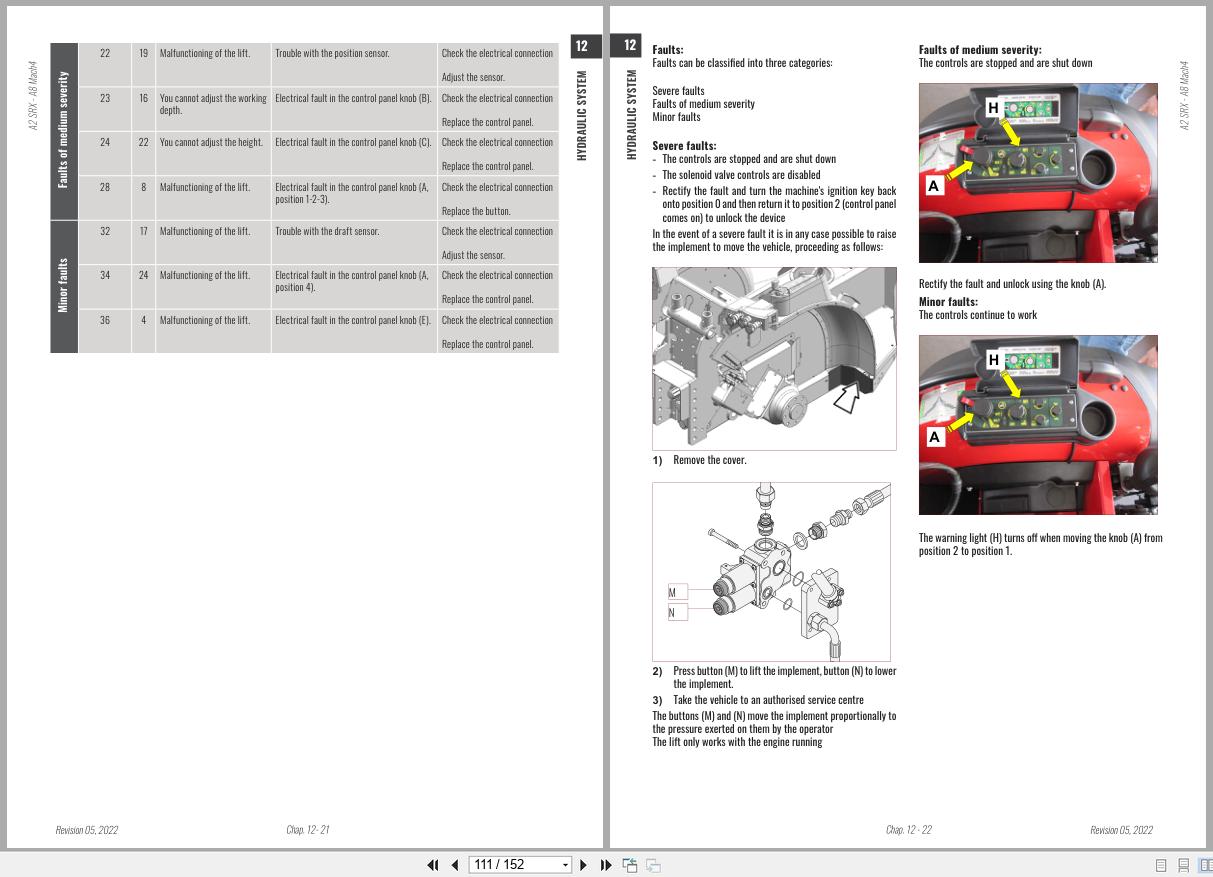Image resolution: width=1213 pixels, height=877 pixels.
Task: Click 'Rectify the fault and unlock using the knob (A).'
Action: pos(1012,284)
